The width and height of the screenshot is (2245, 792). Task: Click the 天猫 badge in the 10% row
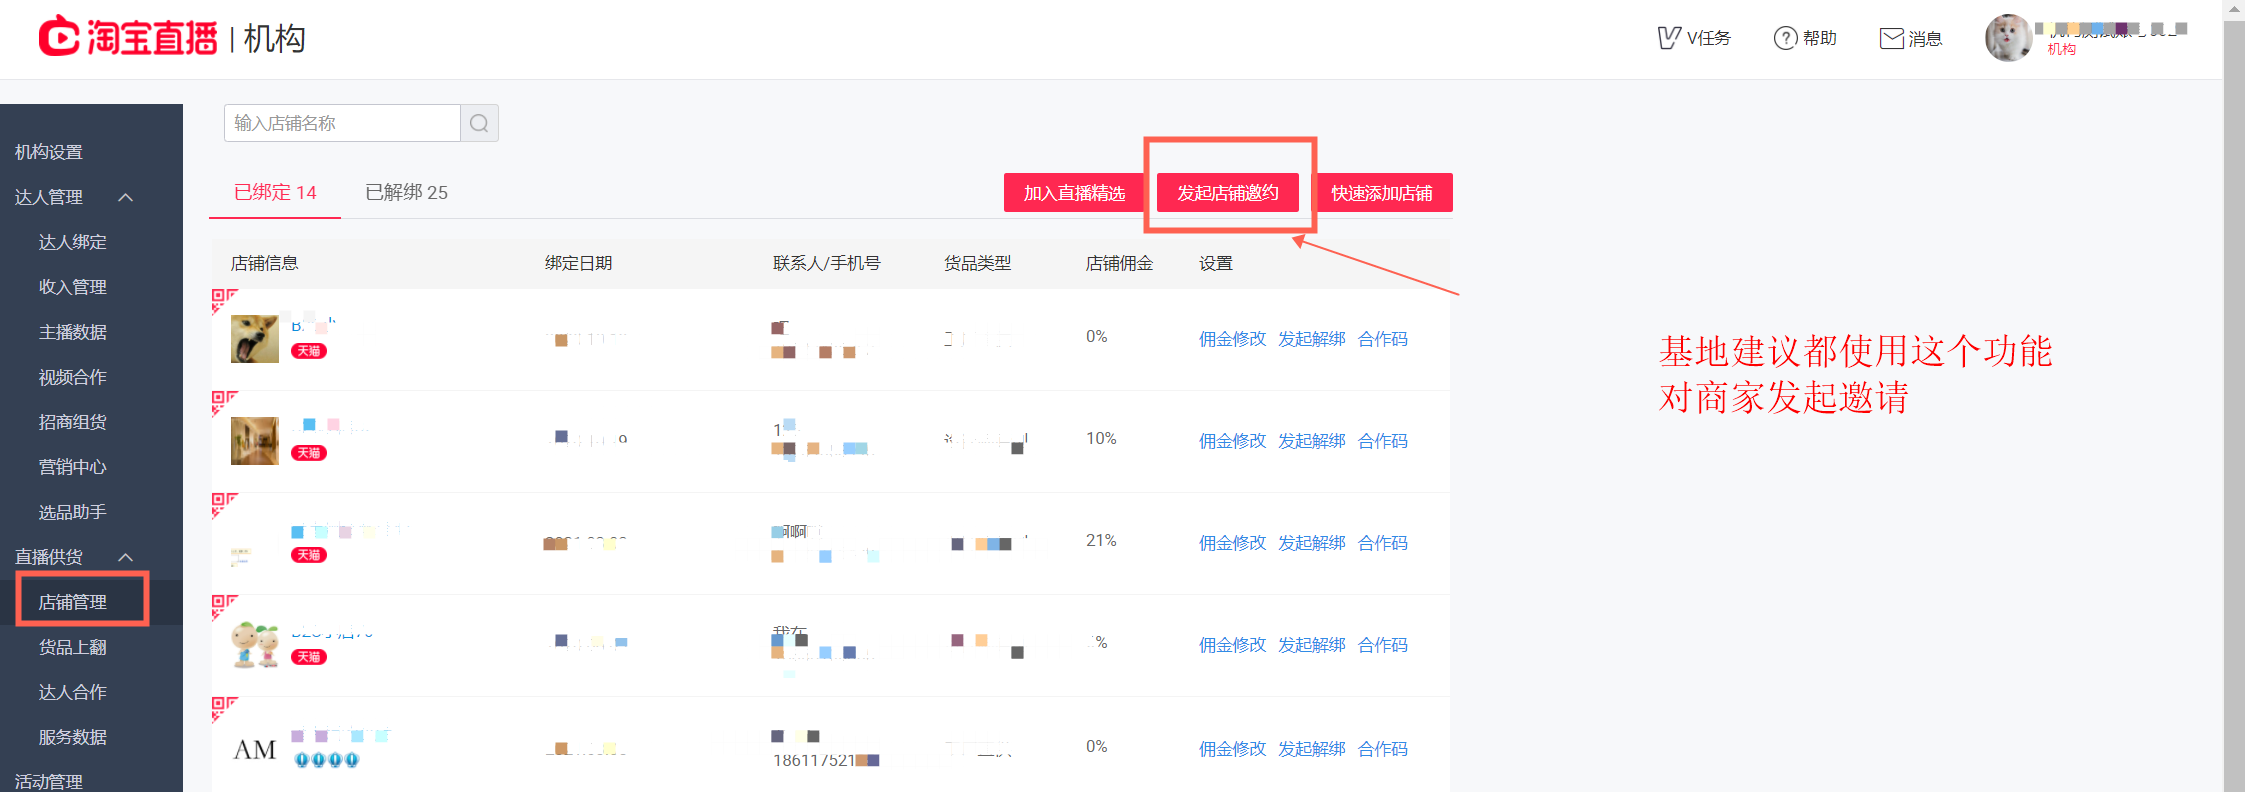pyautogui.click(x=309, y=453)
